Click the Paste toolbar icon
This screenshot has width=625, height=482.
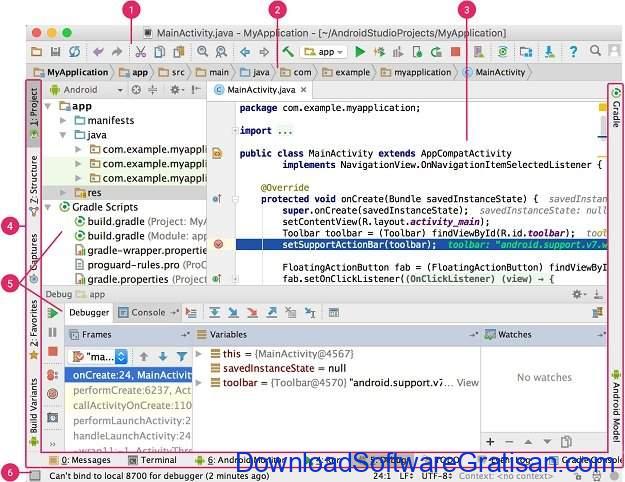click(179, 52)
